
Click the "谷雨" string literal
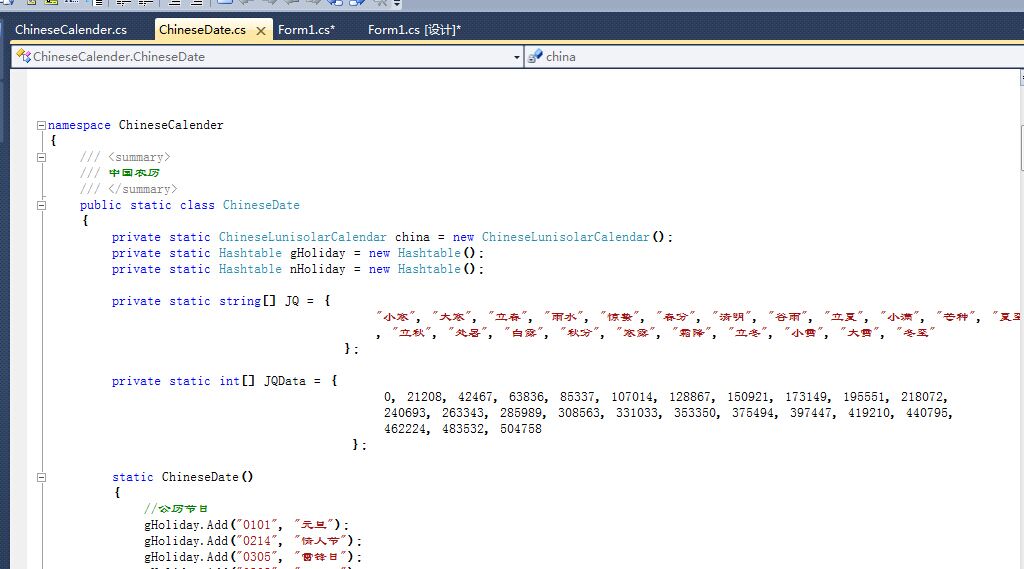tap(788, 317)
